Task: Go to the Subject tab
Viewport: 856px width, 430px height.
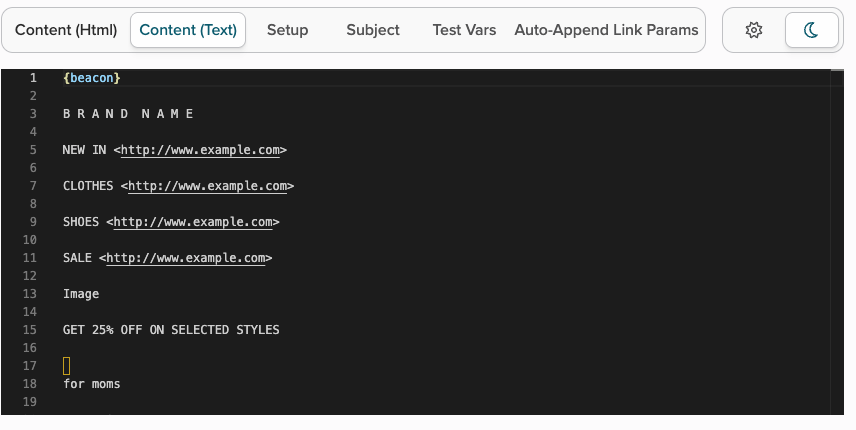Action: (x=373, y=30)
